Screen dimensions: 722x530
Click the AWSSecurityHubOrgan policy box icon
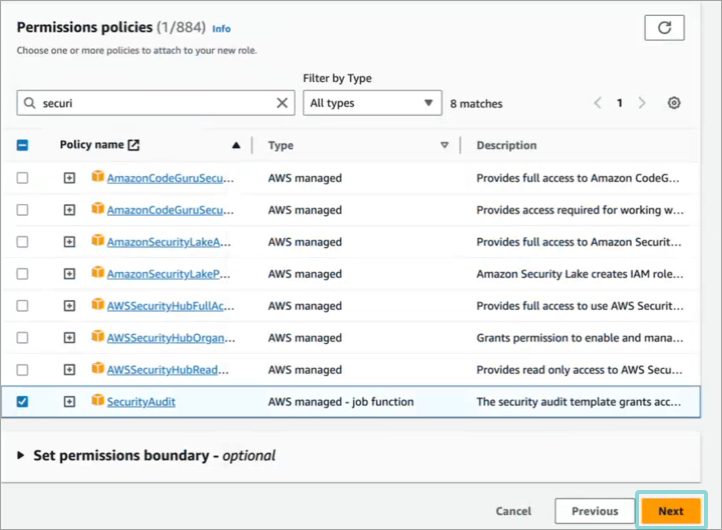(x=97, y=336)
